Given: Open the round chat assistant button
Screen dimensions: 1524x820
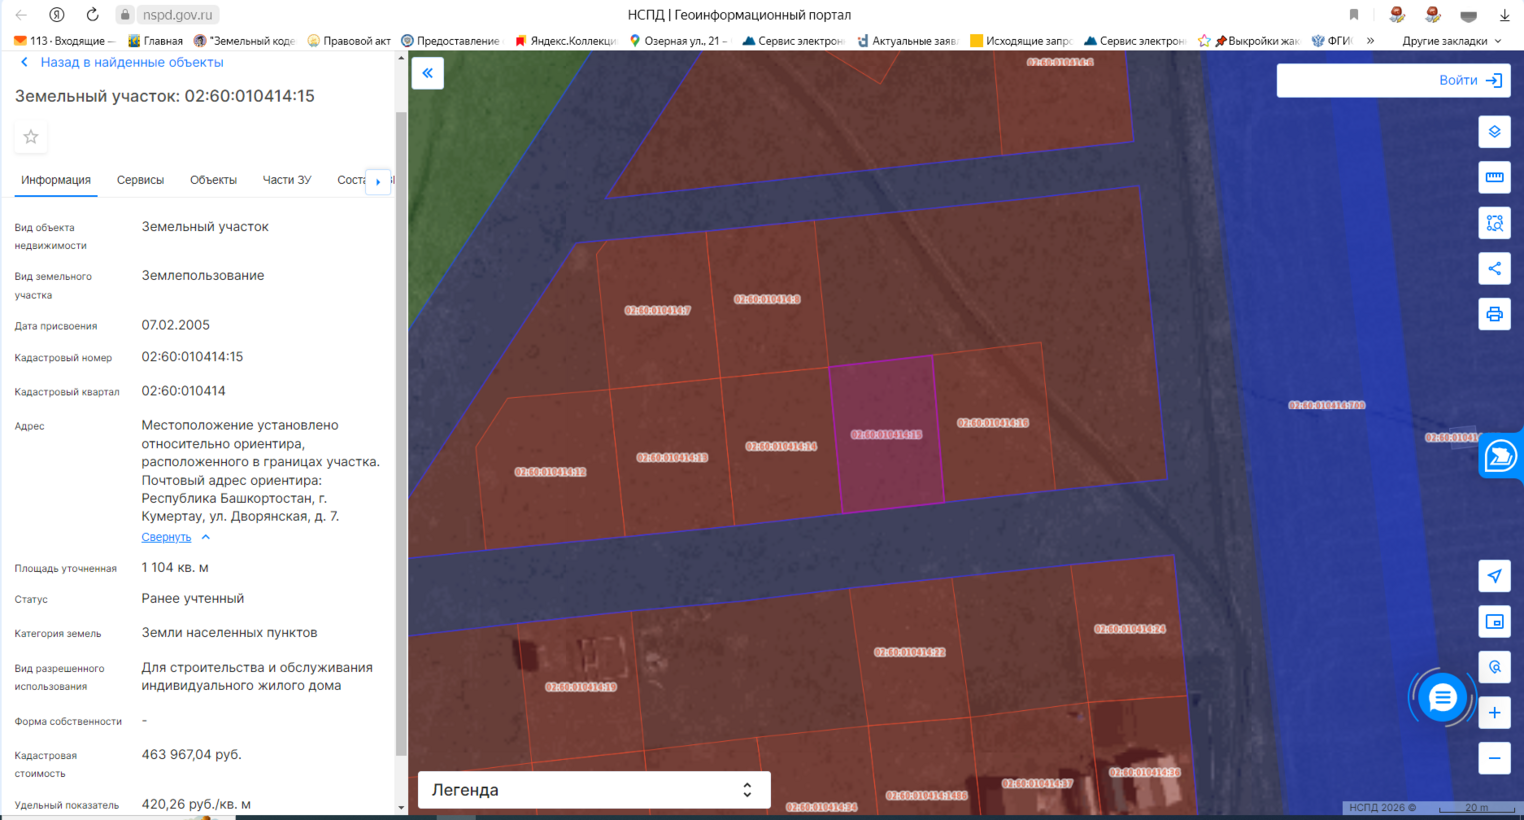Looking at the screenshot, I should click(1441, 698).
